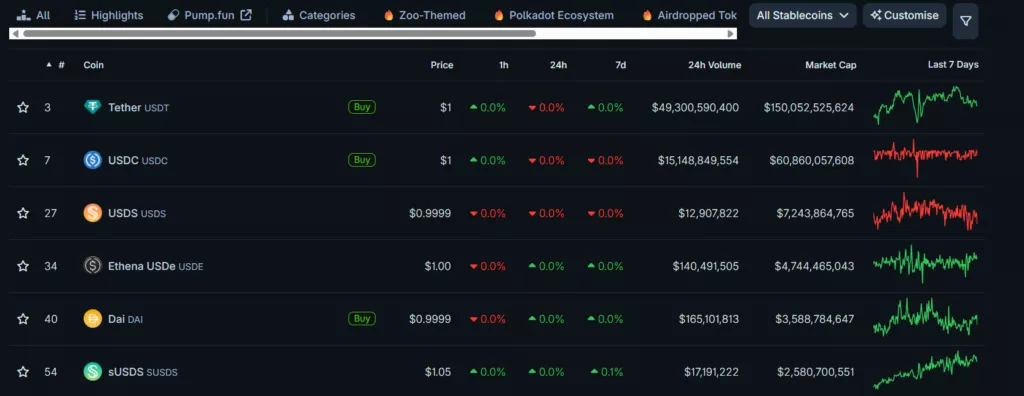Click the Dai coin logo icon
This screenshot has width=1024, height=396.
[93, 319]
